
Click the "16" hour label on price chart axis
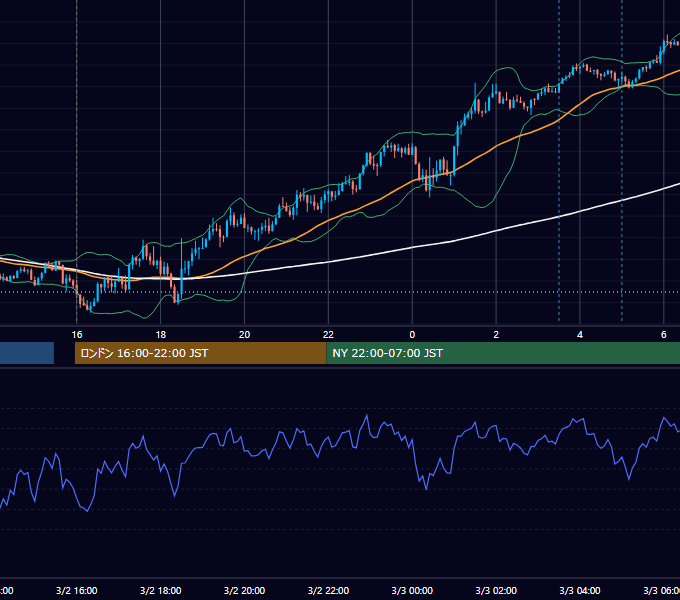(x=77, y=334)
